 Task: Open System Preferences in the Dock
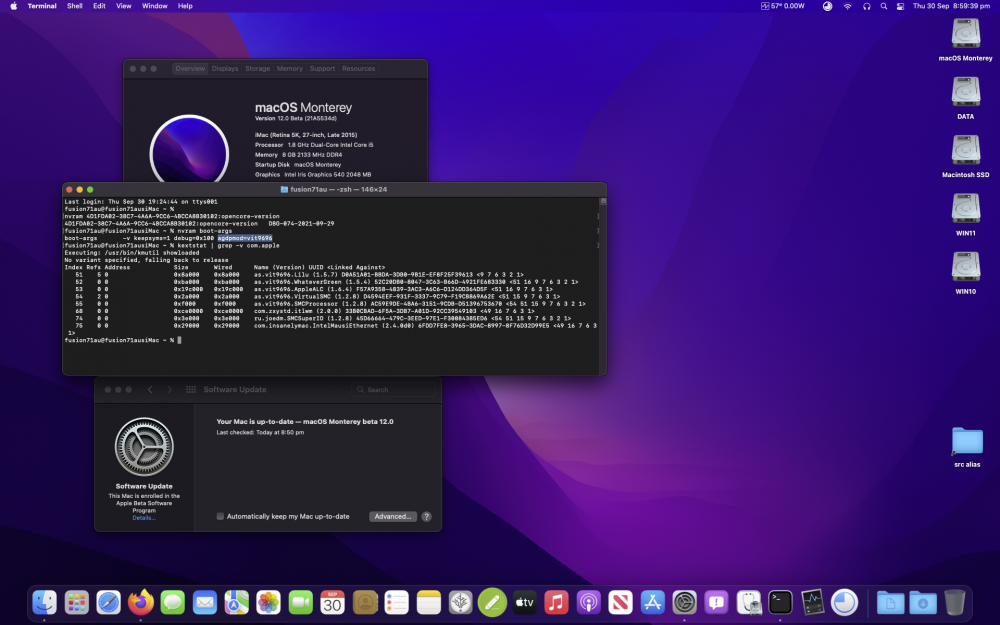[x=684, y=602]
